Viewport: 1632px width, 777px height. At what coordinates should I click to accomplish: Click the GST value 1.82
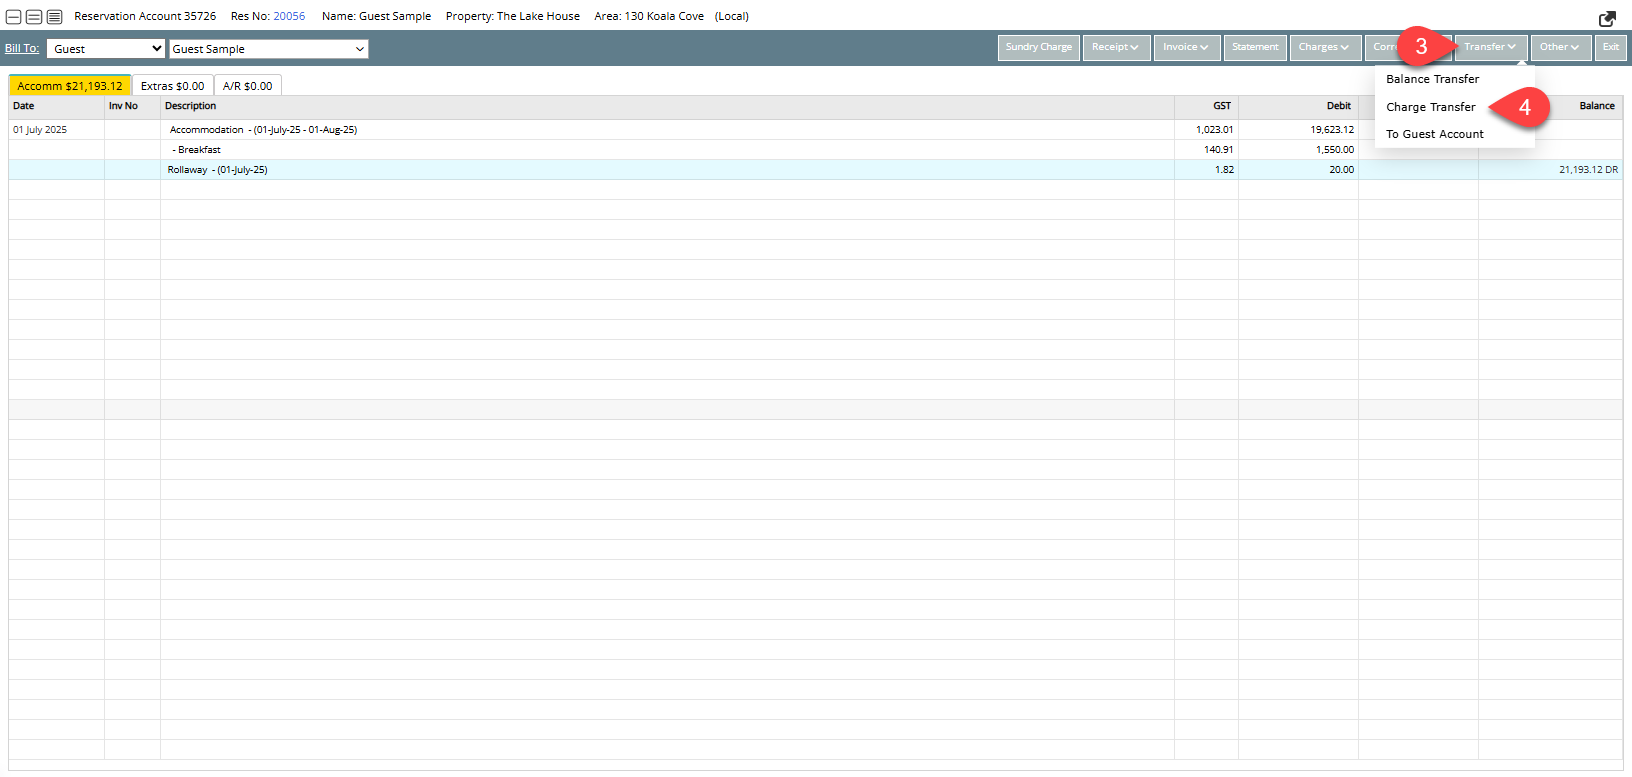1224,170
